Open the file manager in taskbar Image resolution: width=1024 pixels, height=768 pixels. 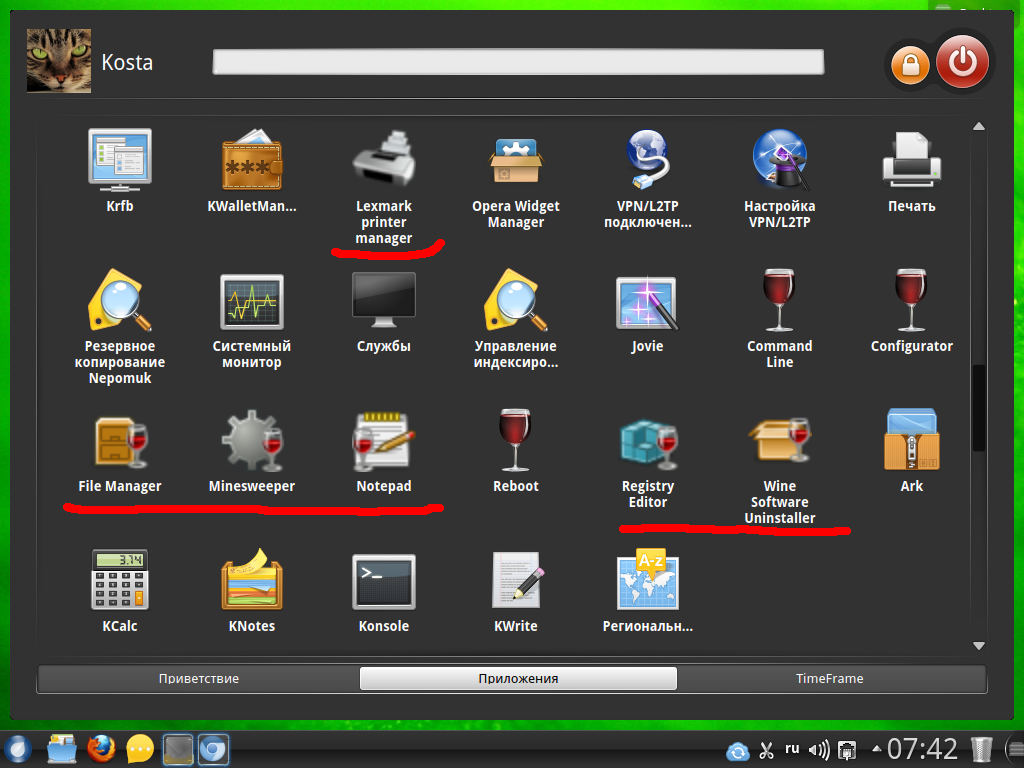pyautogui.click(x=62, y=749)
